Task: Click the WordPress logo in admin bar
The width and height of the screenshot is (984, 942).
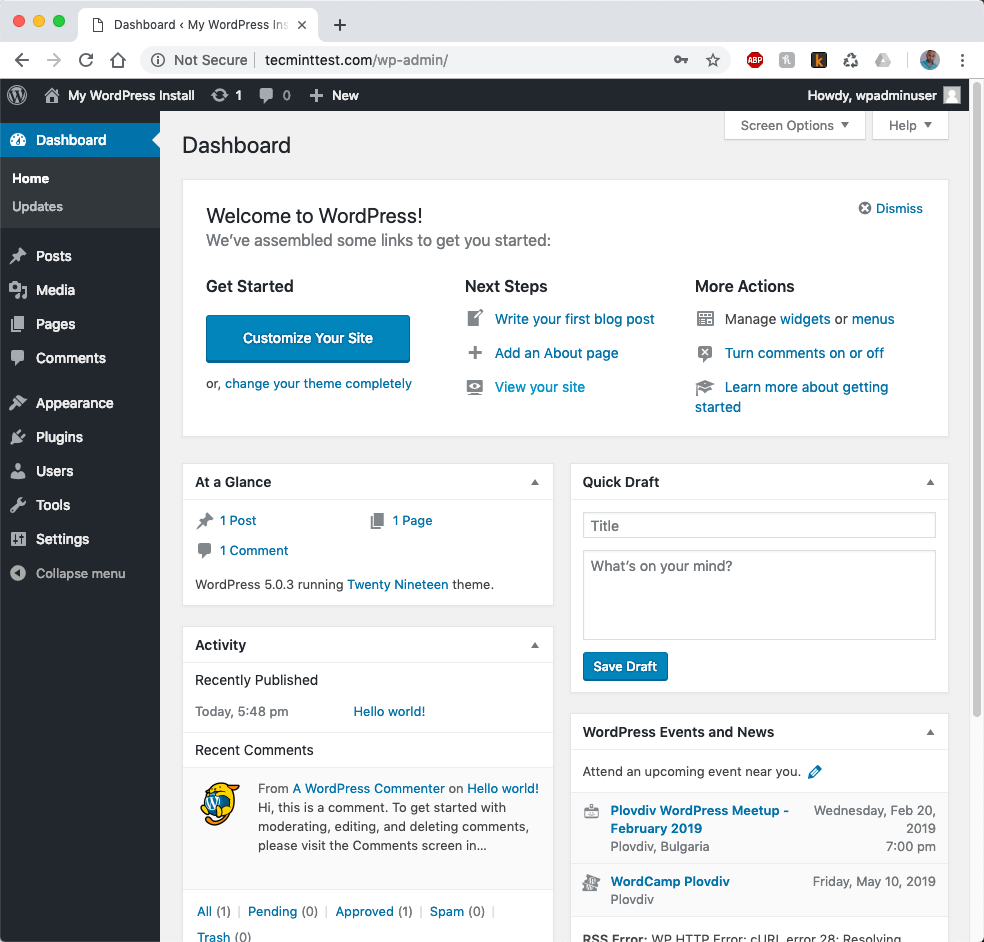Action: (x=17, y=95)
